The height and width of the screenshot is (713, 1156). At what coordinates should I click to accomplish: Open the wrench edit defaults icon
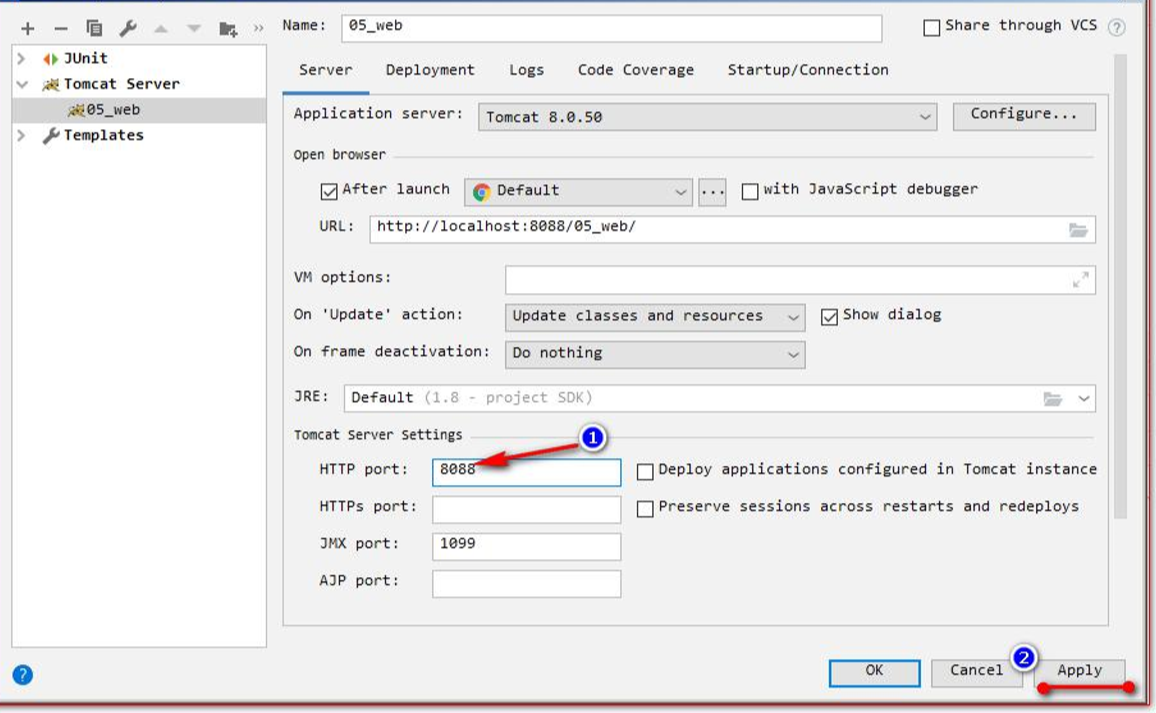coord(128,29)
